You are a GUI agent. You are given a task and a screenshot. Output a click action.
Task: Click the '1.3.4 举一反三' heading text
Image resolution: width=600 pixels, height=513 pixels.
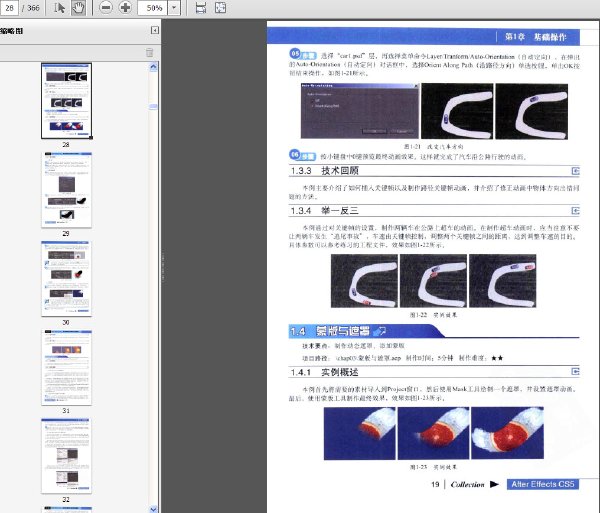click(324, 210)
